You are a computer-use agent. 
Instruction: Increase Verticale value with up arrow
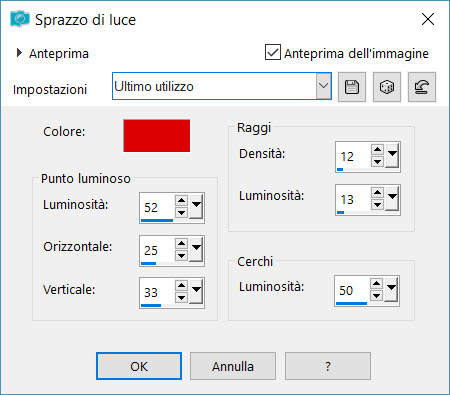tap(181, 285)
